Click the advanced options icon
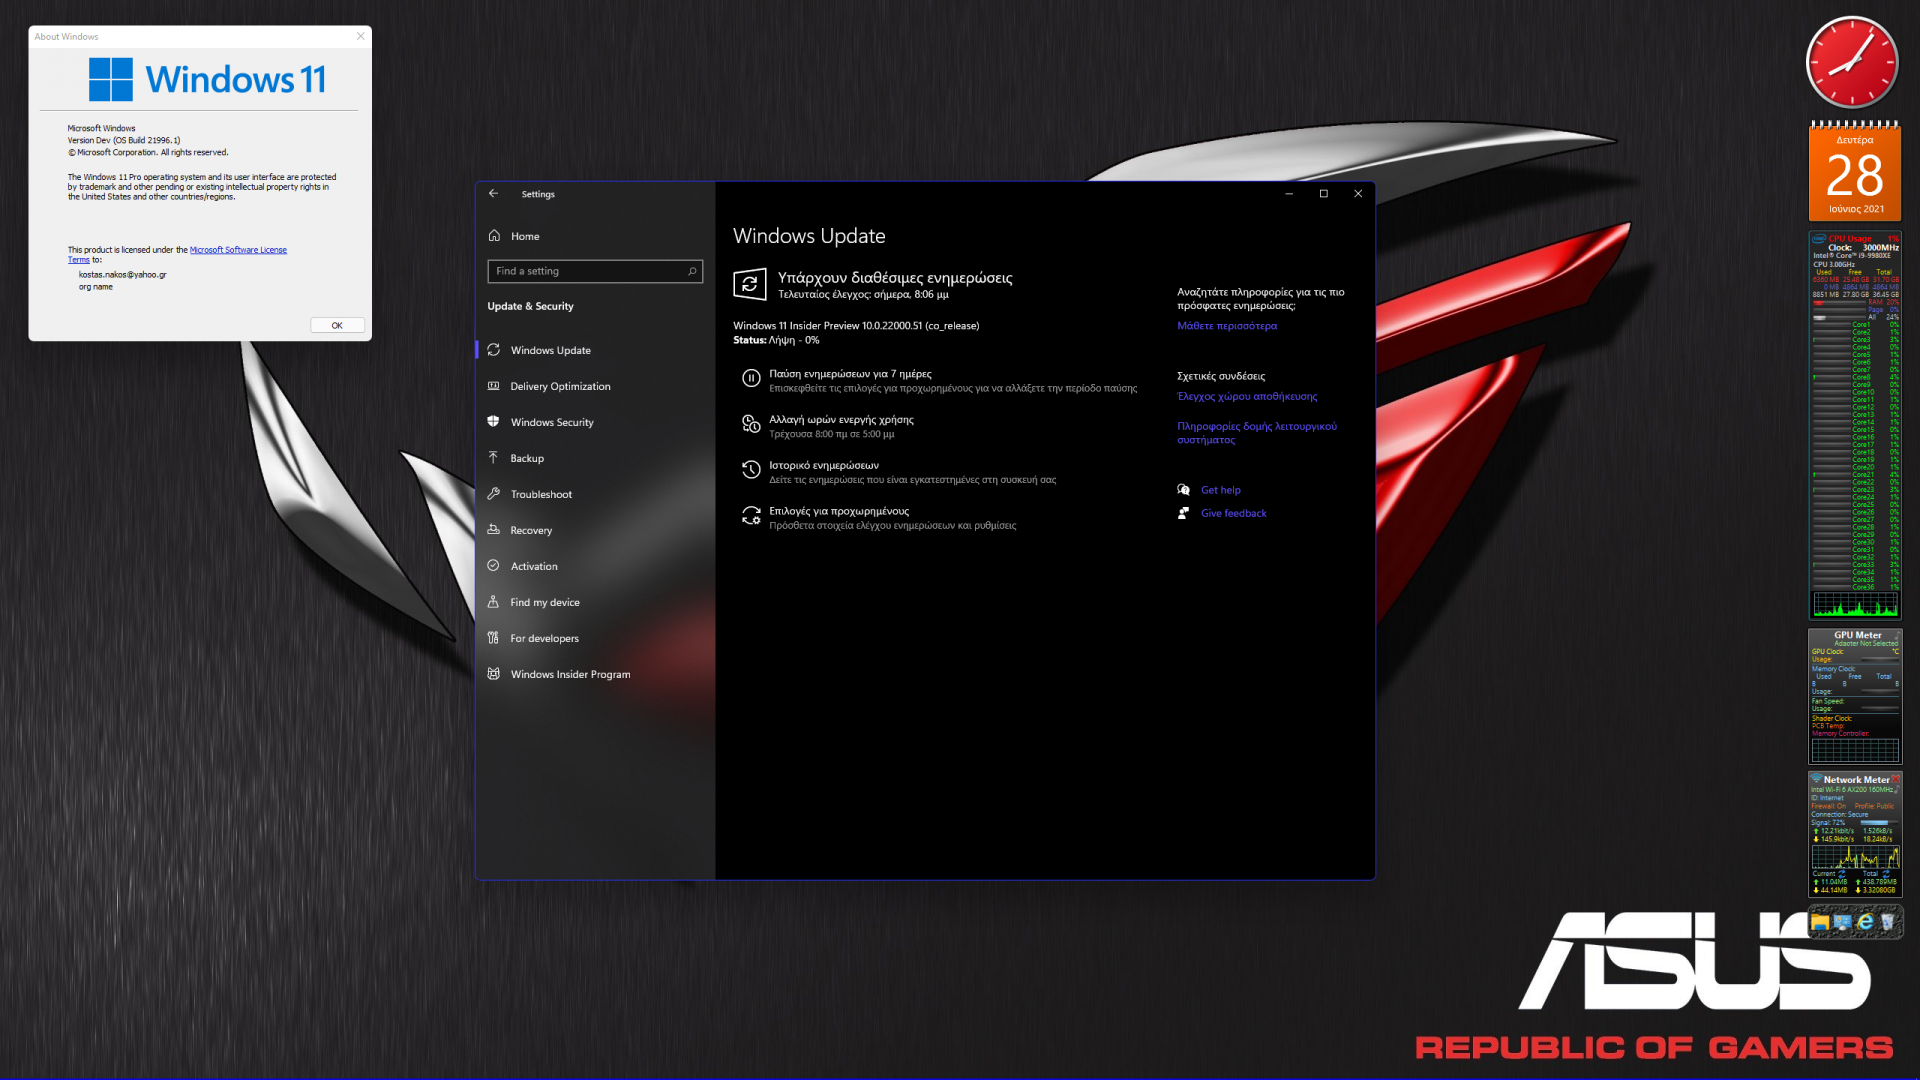The width and height of the screenshot is (1920, 1080). [x=751, y=515]
